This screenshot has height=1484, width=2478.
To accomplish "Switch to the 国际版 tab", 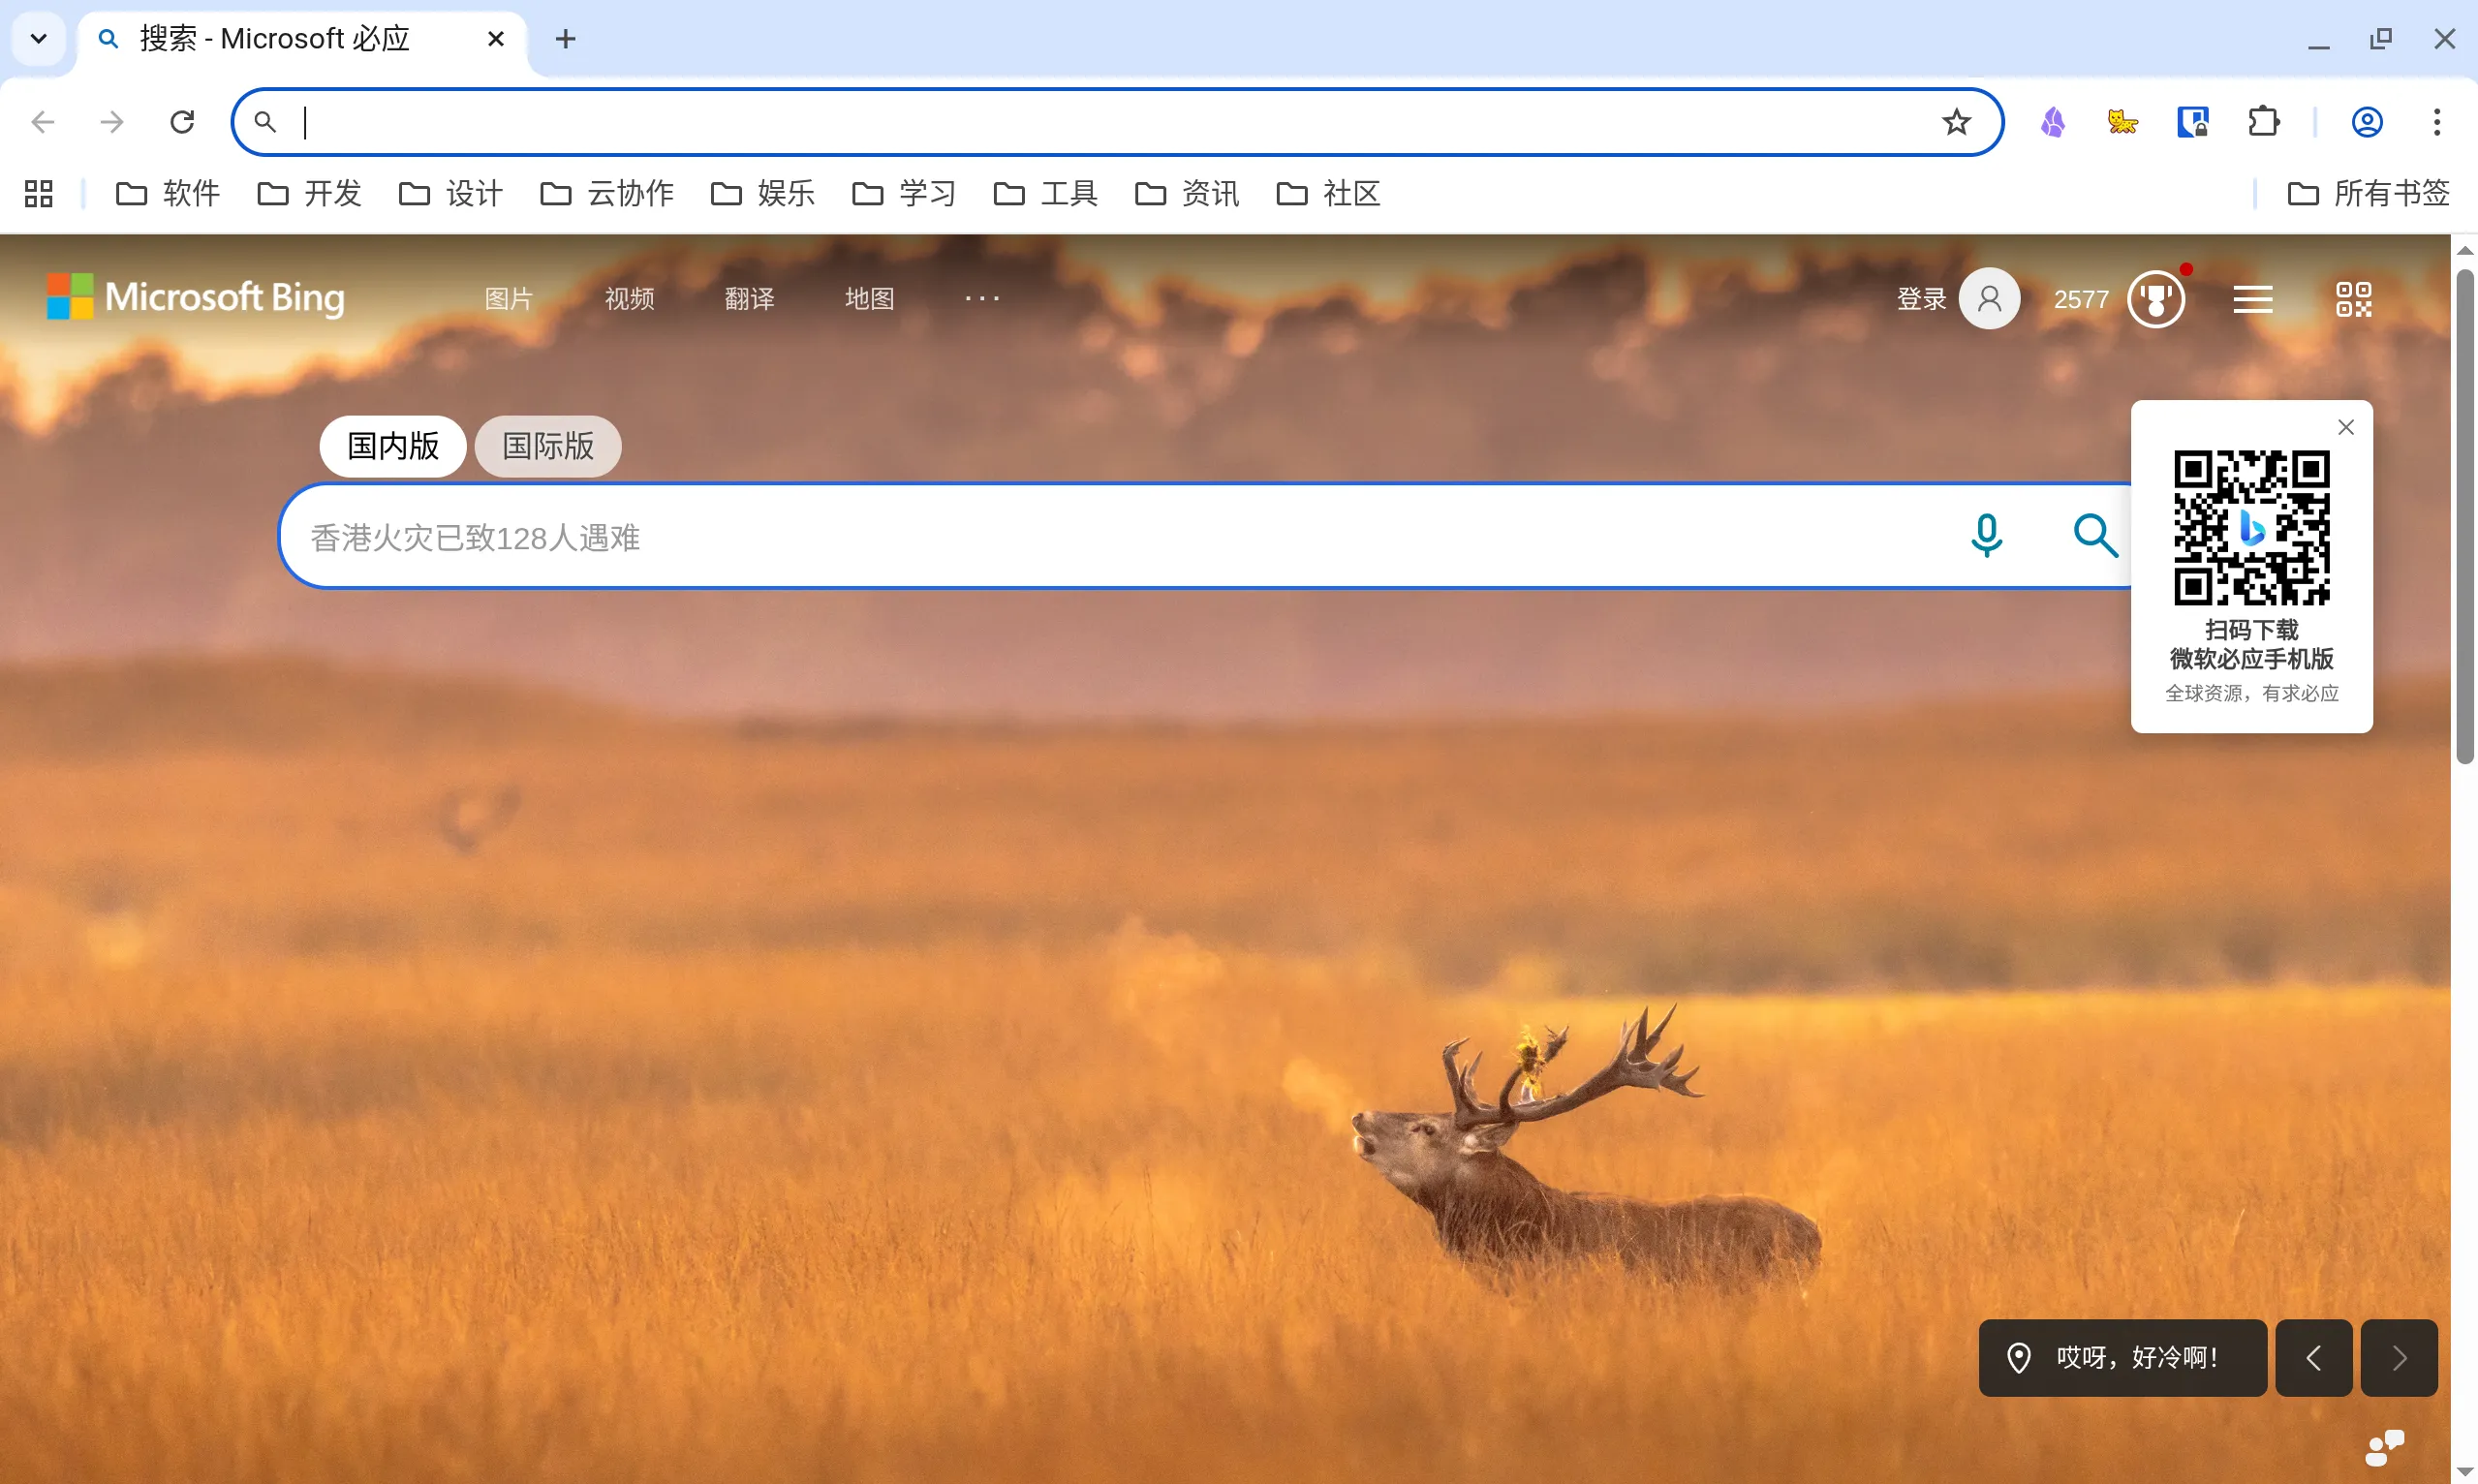I will pos(547,446).
